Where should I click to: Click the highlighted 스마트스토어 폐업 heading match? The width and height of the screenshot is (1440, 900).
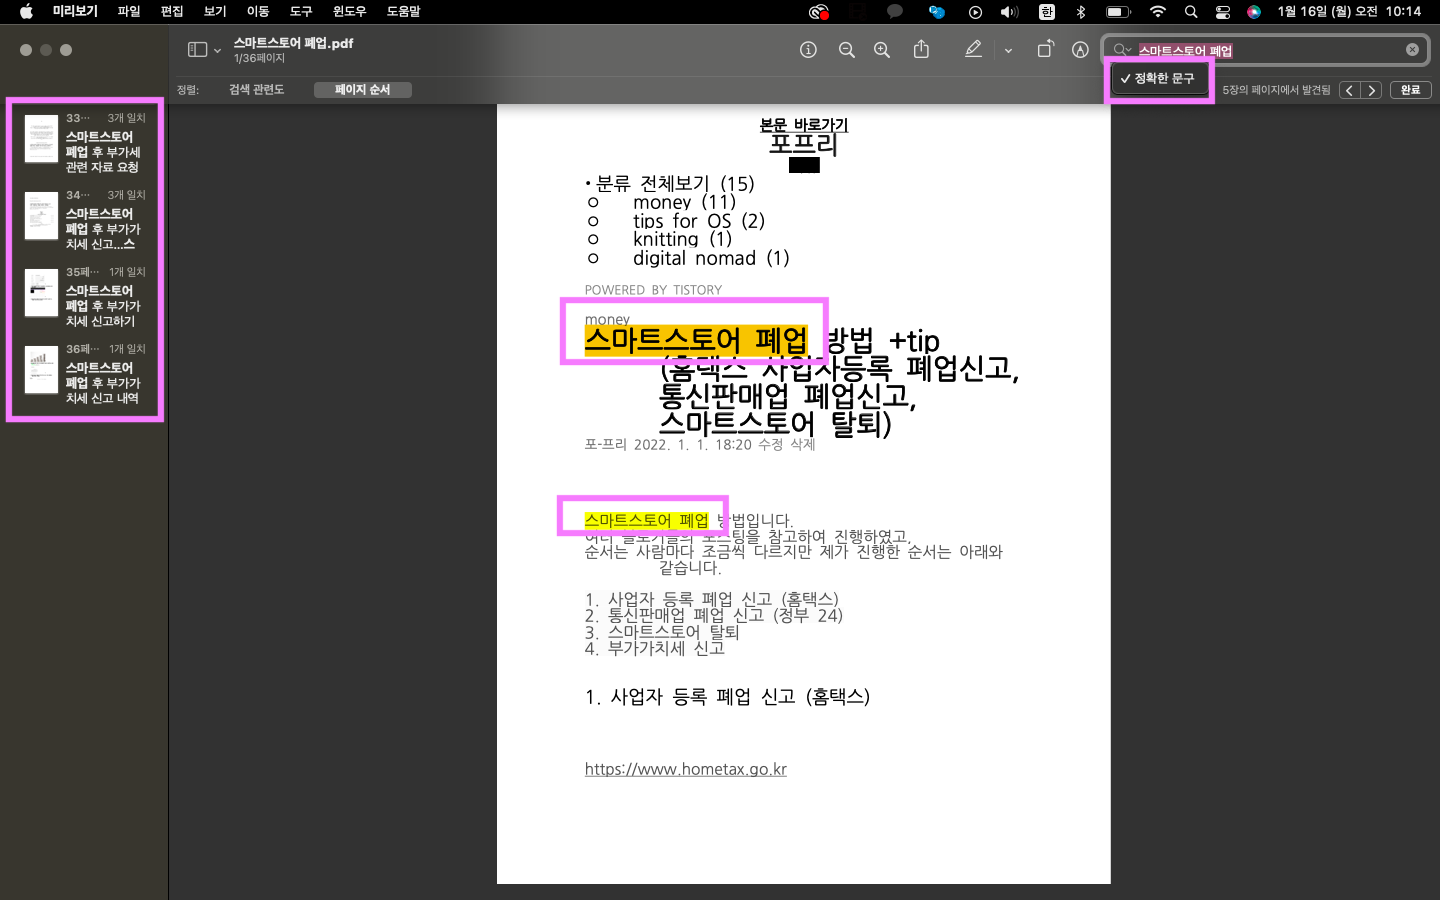pyautogui.click(x=695, y=340)
